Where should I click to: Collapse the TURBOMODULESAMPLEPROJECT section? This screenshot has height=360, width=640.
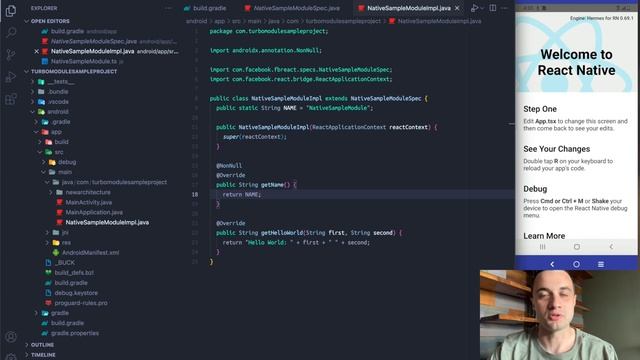[73, 71]
